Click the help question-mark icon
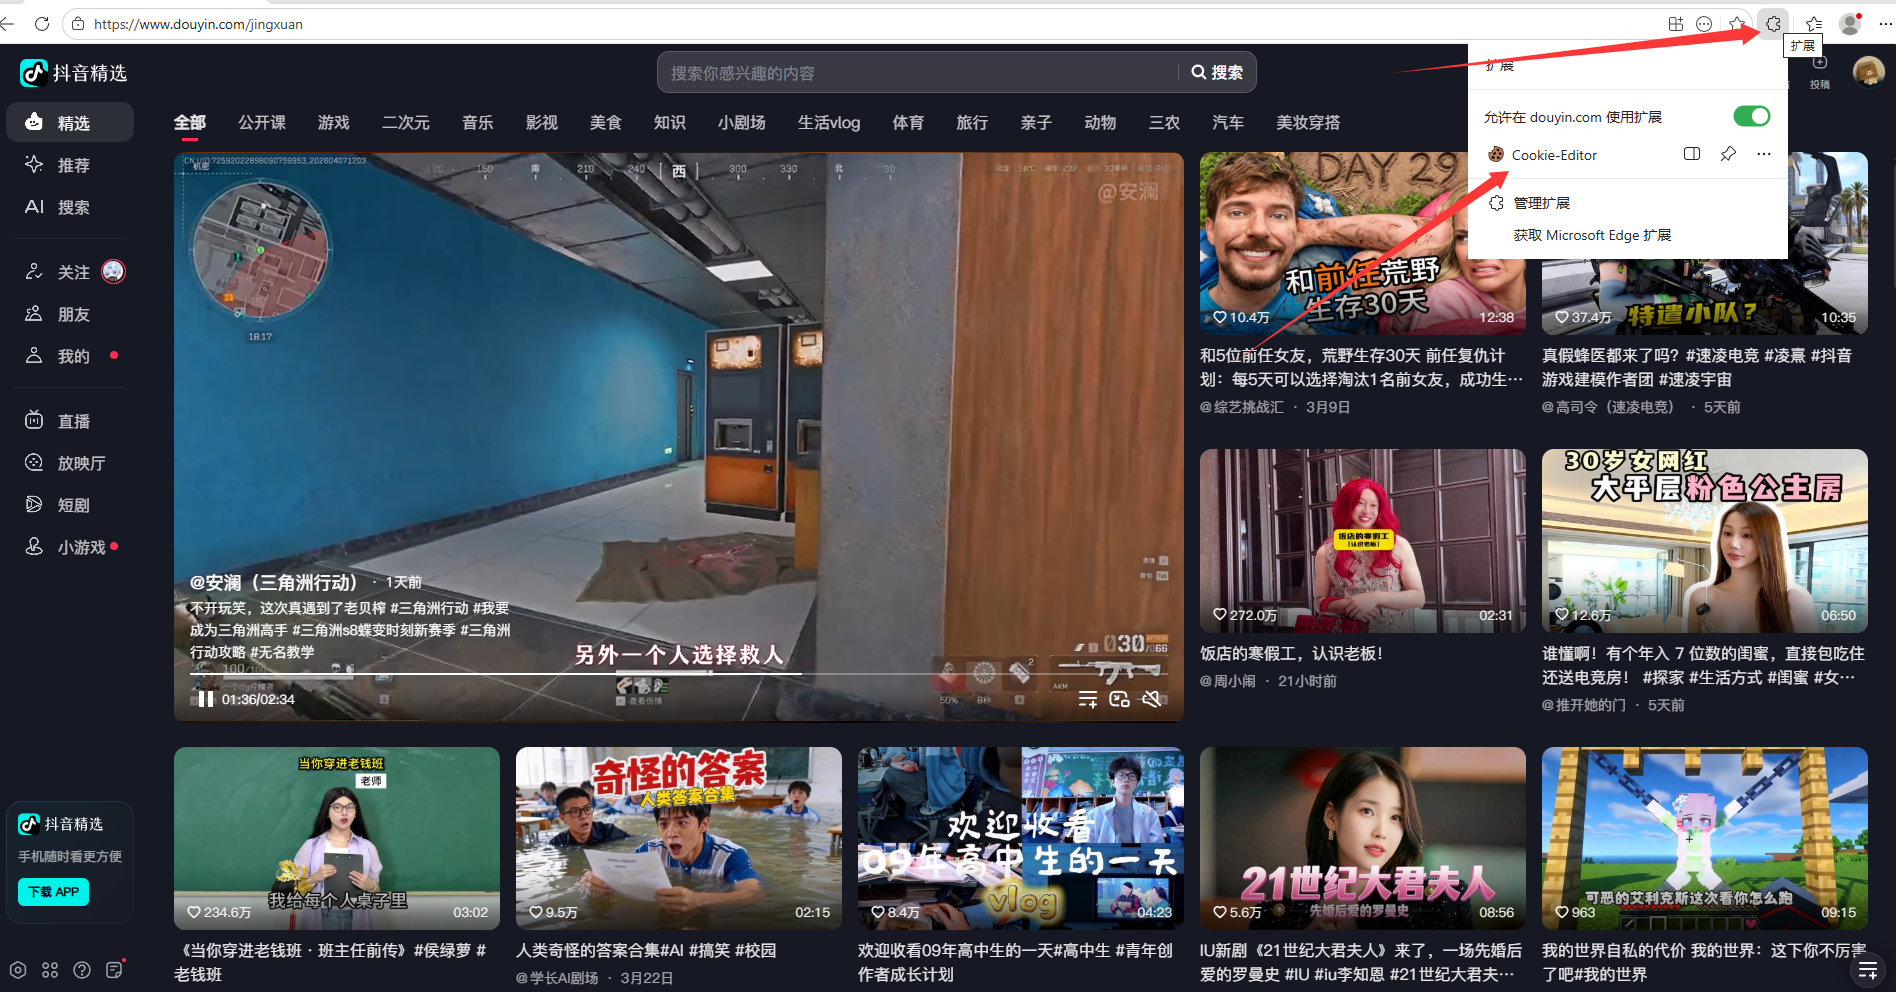The height and width of the screenshot is (992, 1896). pyautogui.click(x=82, y=970)
